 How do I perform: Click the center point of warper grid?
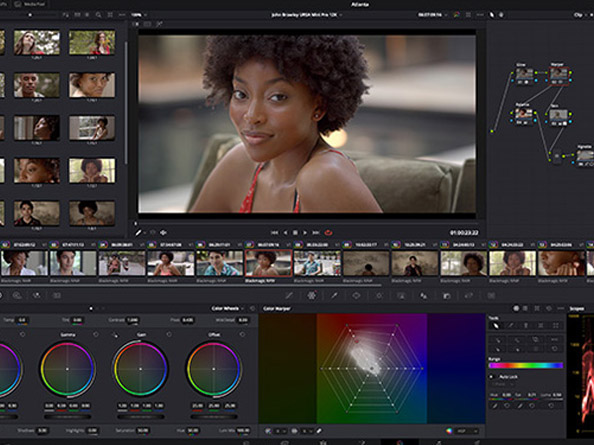tap(372, 368)
